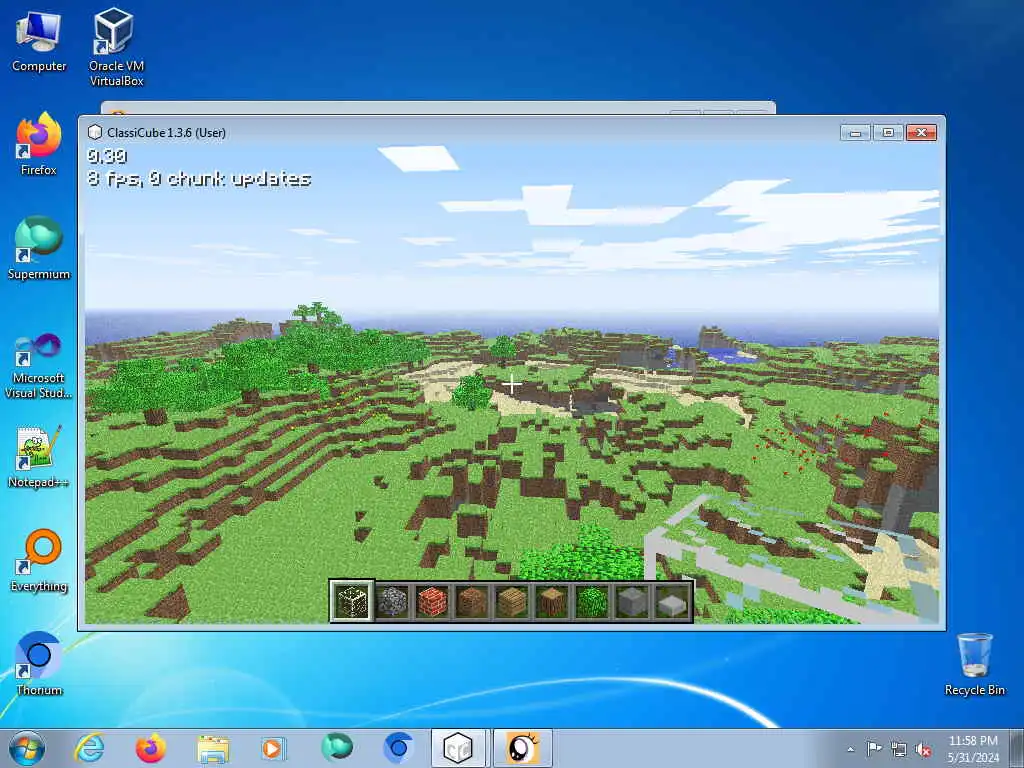Select the log block in the hotbar

click(552, 601)
